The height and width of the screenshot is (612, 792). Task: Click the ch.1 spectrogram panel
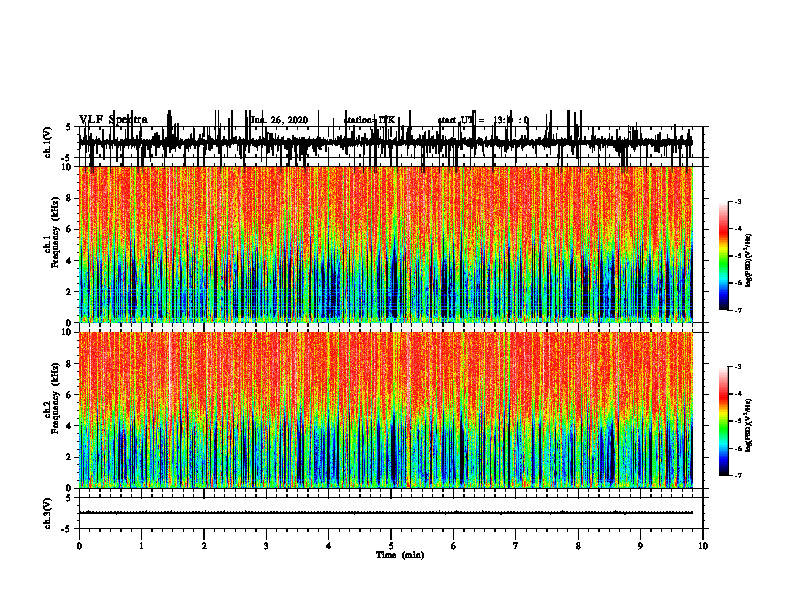(x=386, y=245)
